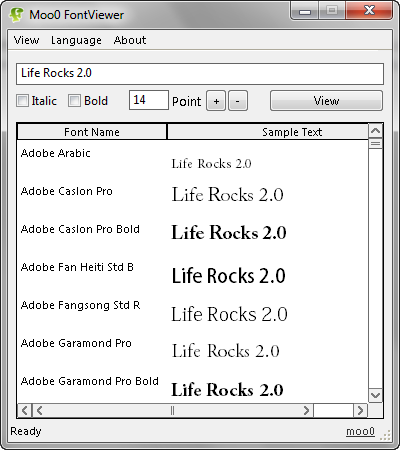
Task: Open the About menu
Action: click(x=130, y=40)
